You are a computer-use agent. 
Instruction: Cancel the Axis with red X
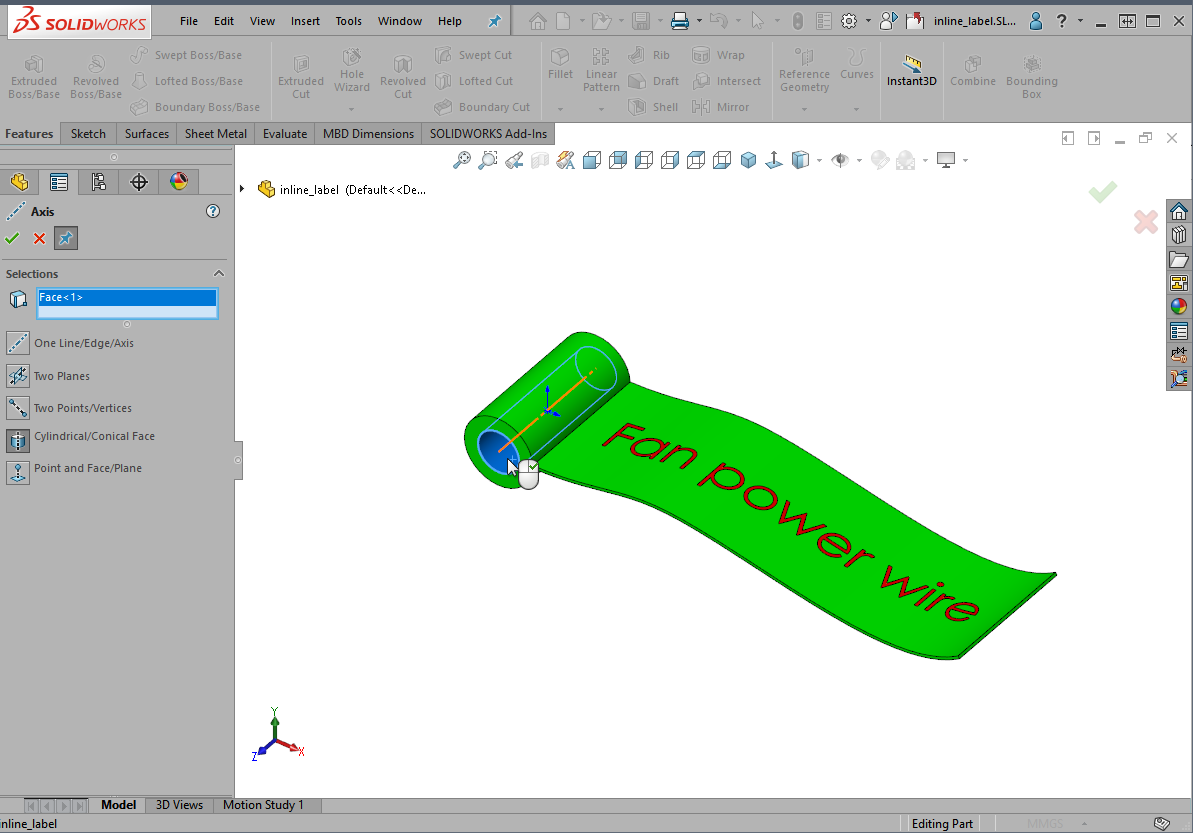point(40,238)
